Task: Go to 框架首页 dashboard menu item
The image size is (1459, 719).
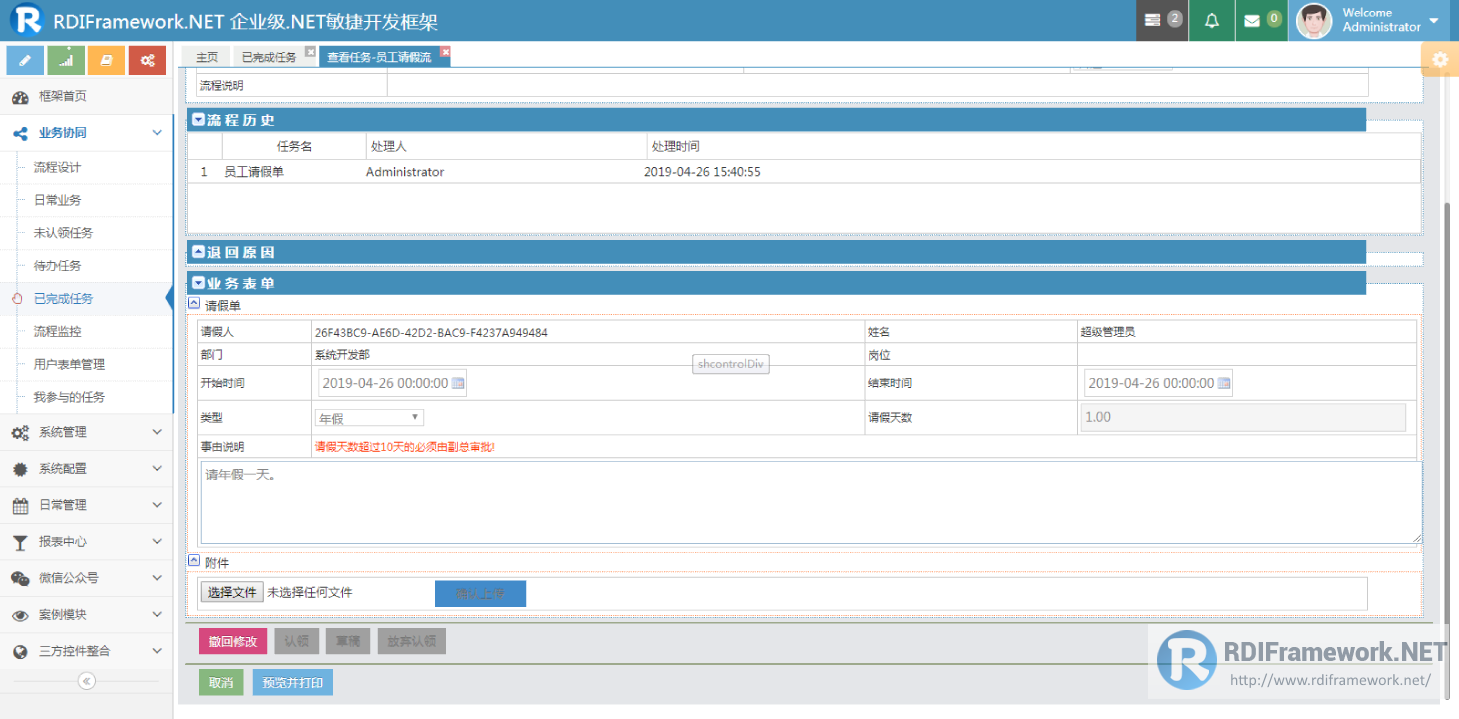Action: 86,96
